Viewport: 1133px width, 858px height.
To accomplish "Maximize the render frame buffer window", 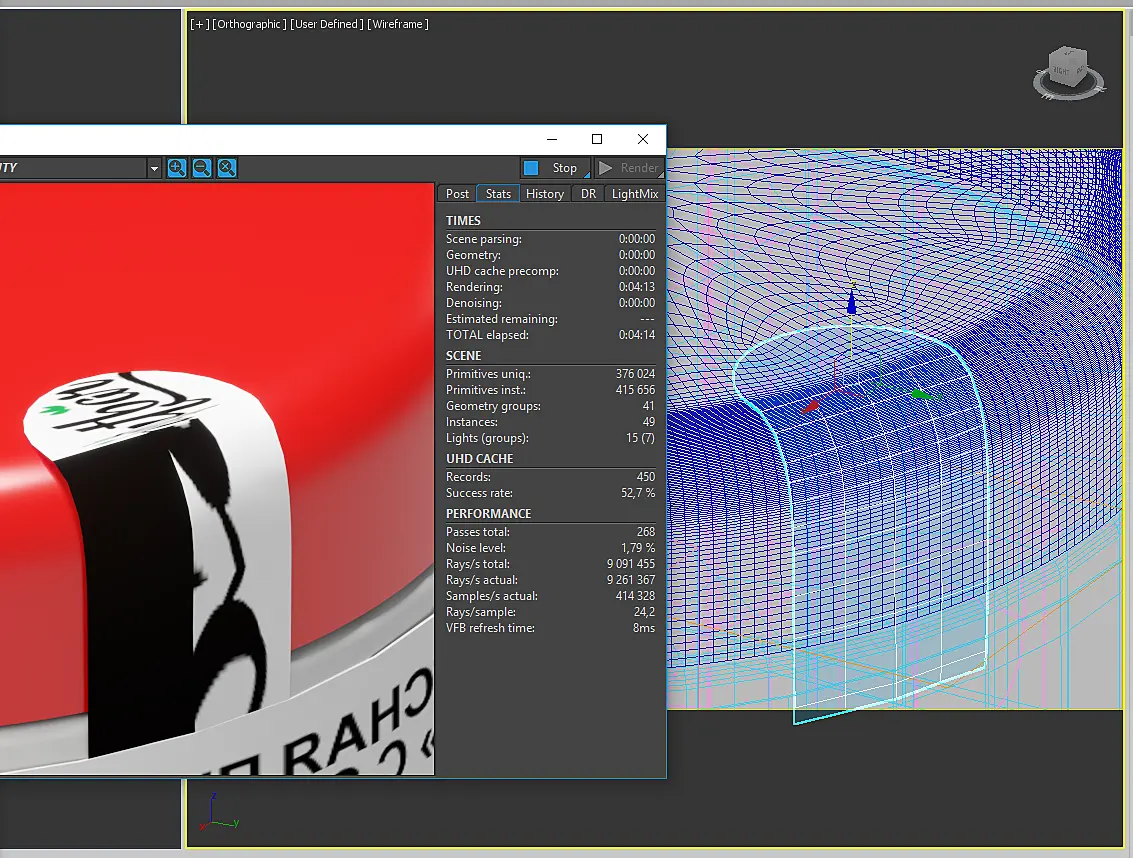I will coord(597,139).
